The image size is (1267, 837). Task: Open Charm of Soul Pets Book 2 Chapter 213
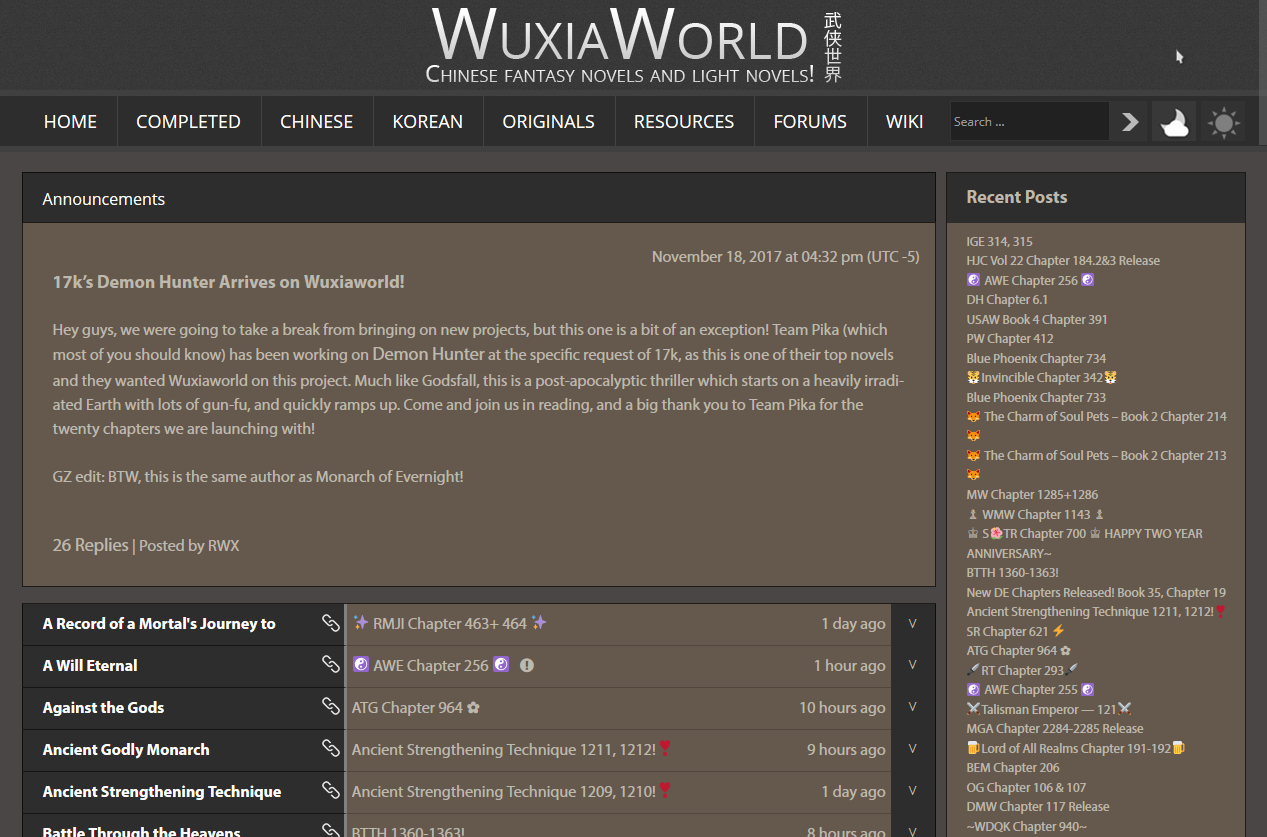click(1096, 455)
